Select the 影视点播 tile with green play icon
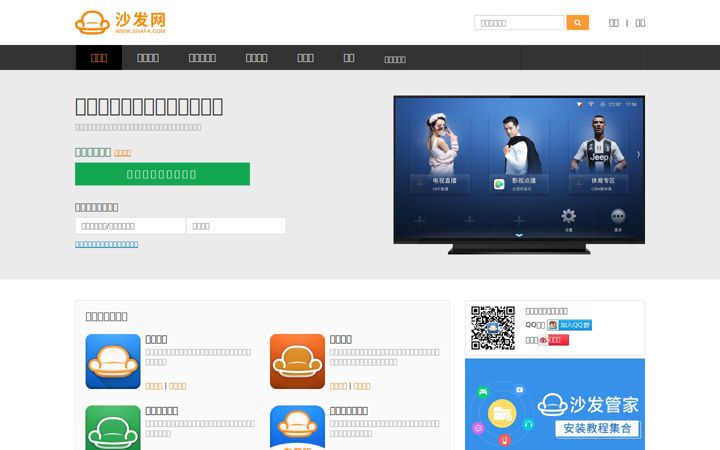Screen dimensions: 720x450 point(519,155)
